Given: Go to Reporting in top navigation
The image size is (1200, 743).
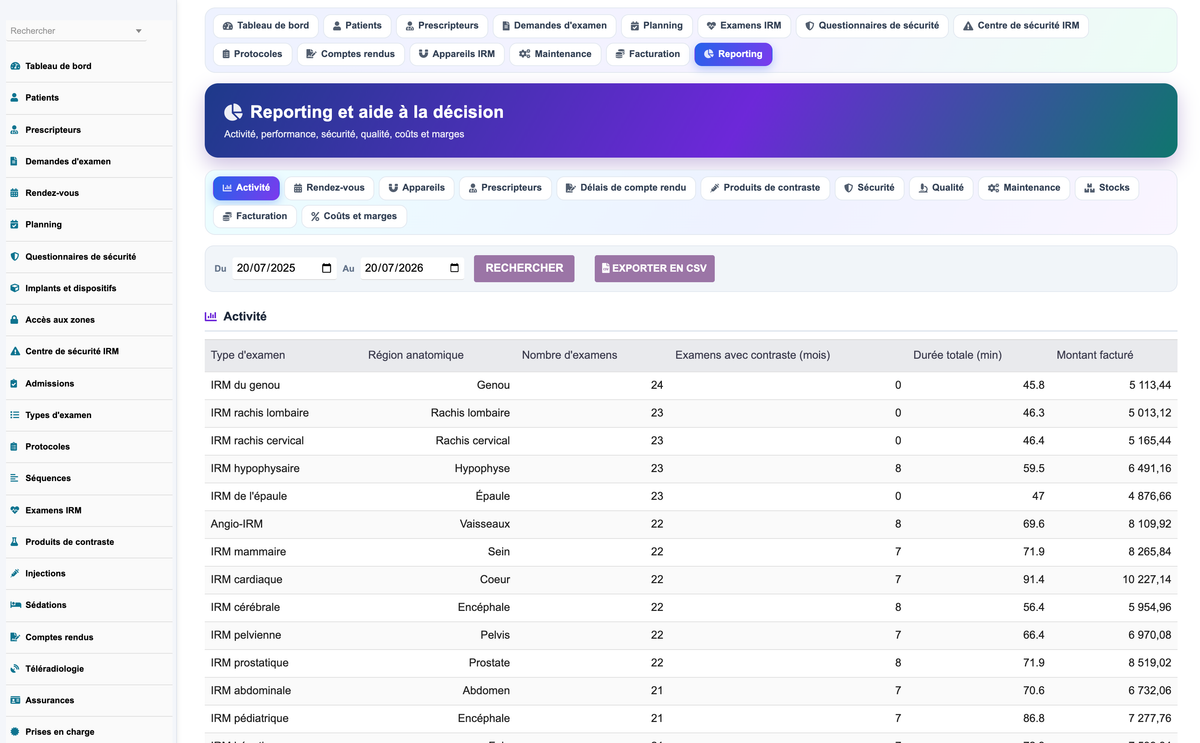Looking at the screenshot, I should (x=733, y=54).
